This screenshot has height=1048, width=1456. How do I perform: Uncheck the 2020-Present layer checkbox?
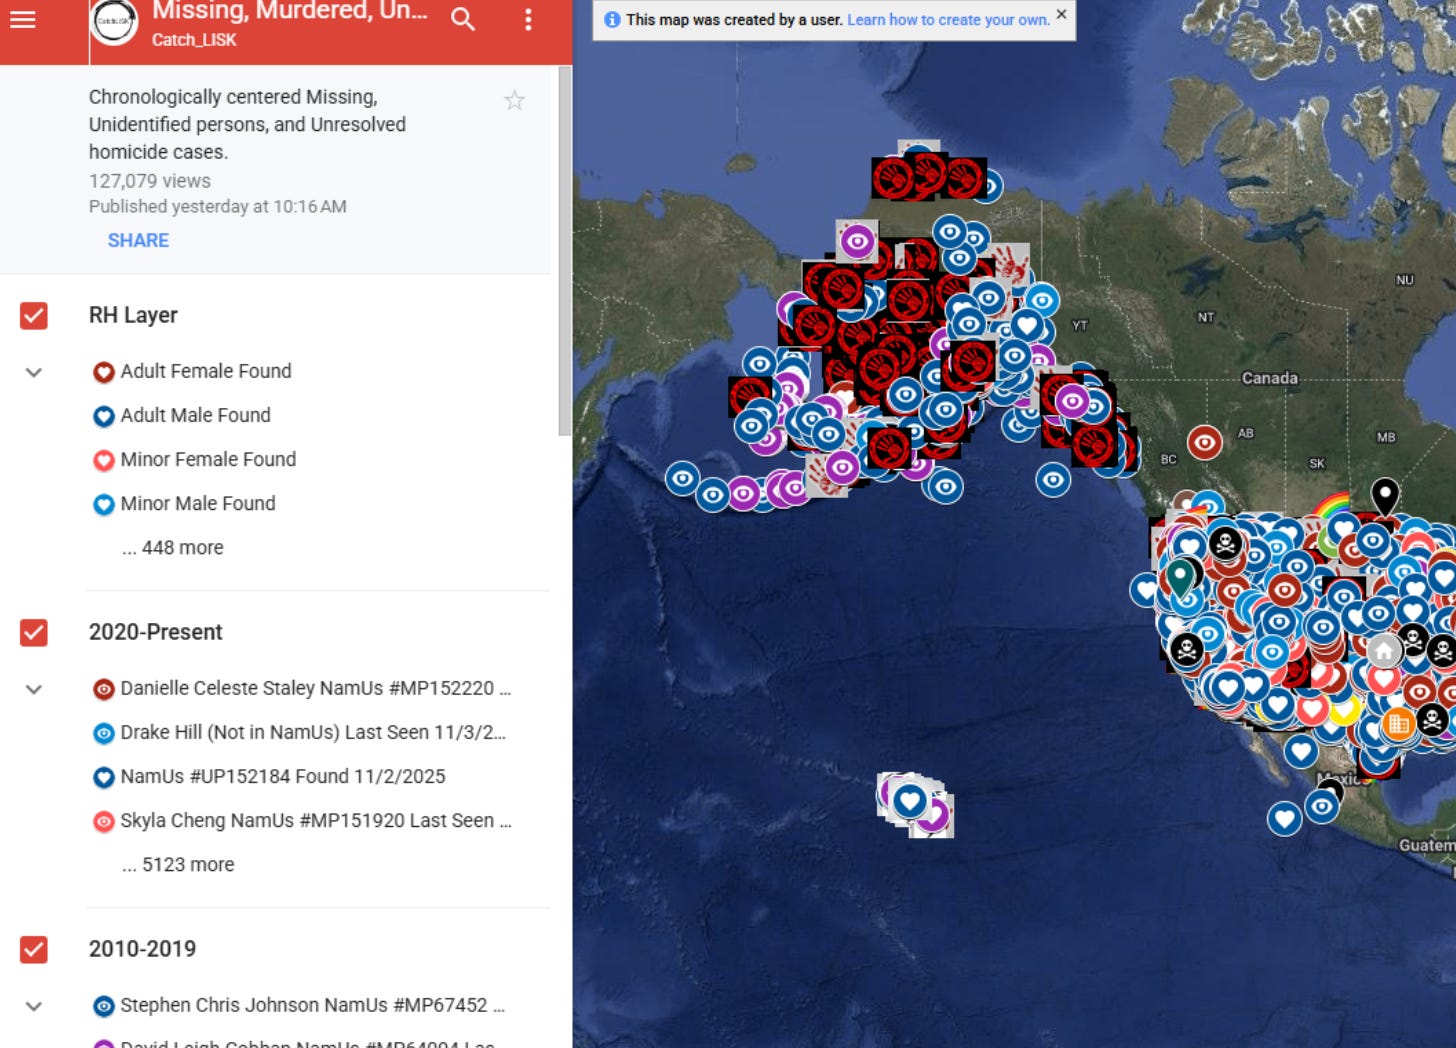click(34, 633)
